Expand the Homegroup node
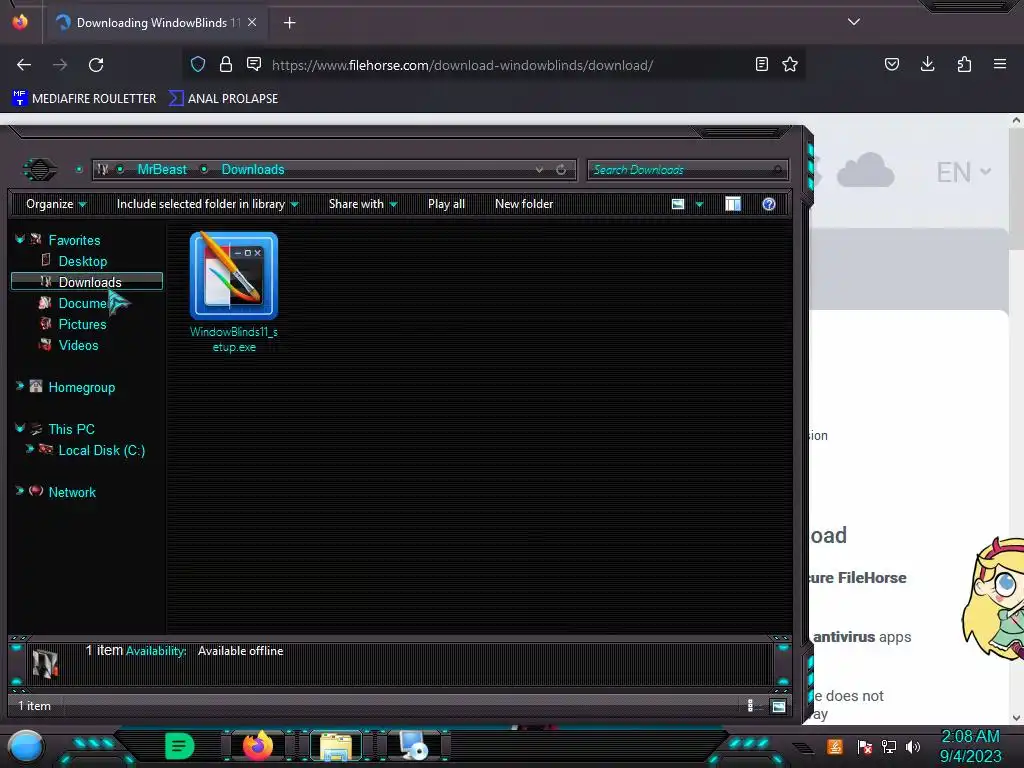Screen dimensions: 1024x768 pos(20,386)
